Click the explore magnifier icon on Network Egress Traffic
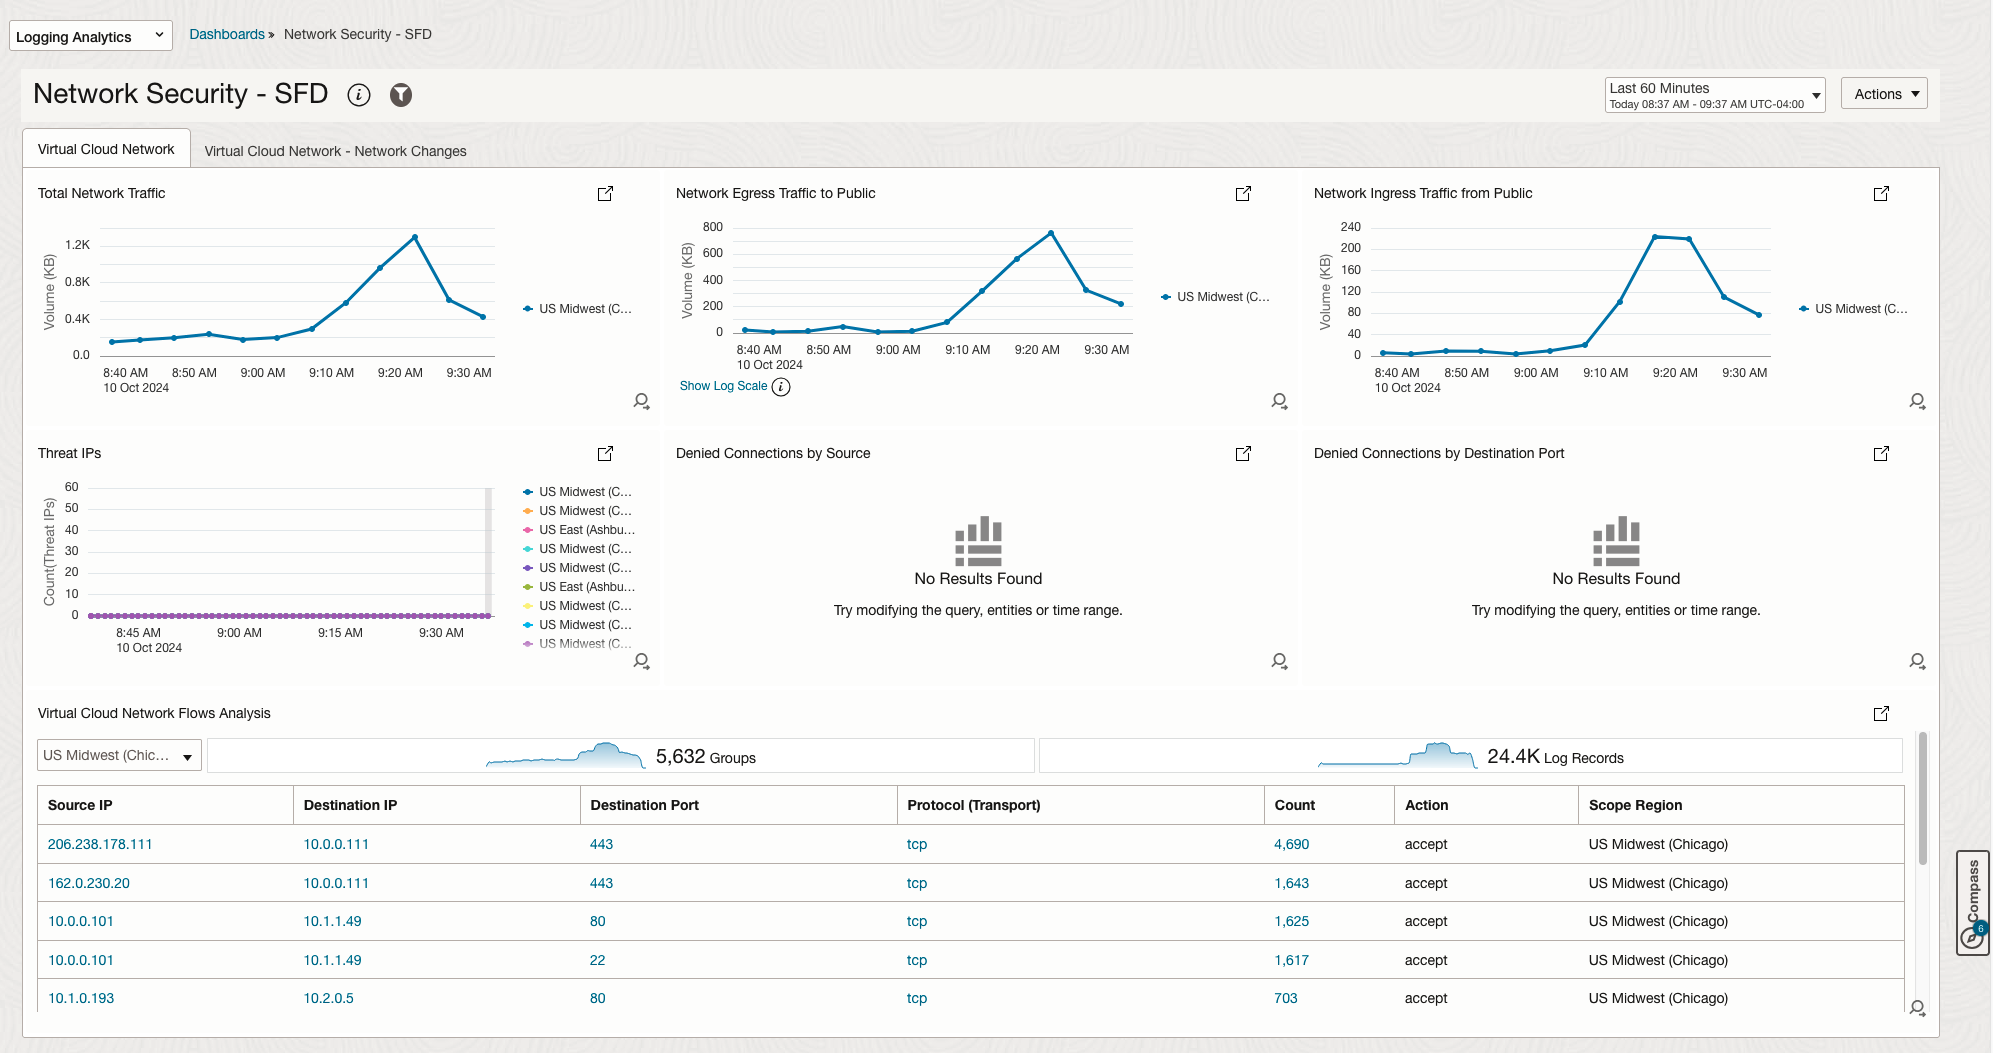This screenshot has height=1053, width=1993. click(1279, 400)
